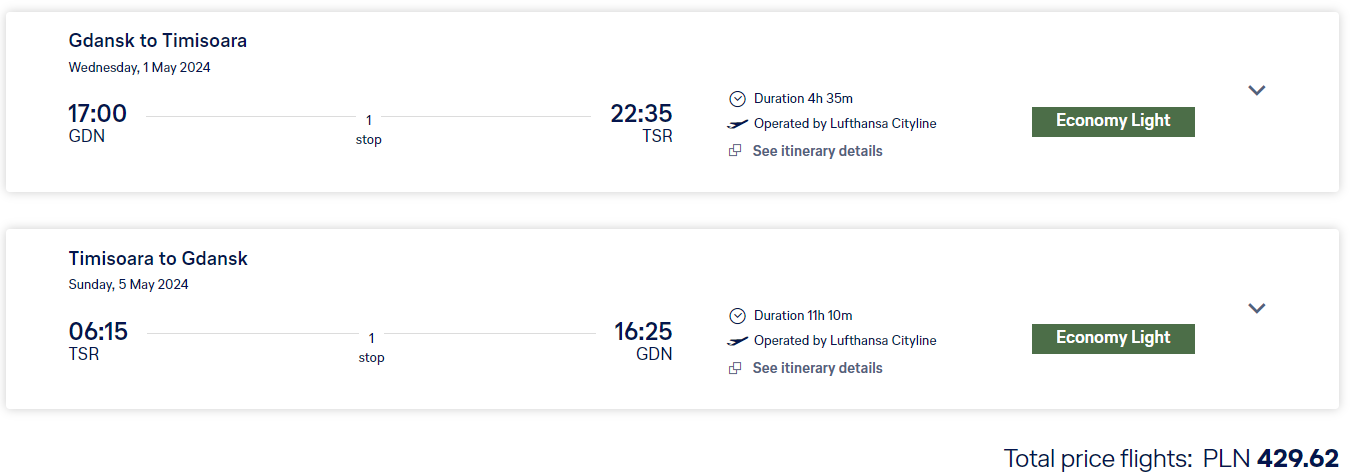The height and width of the screenshot is (476, 1350).
Task: Click the outbound airplane icon by Lufthansa Cityline
Action: [x=737, y=124]
